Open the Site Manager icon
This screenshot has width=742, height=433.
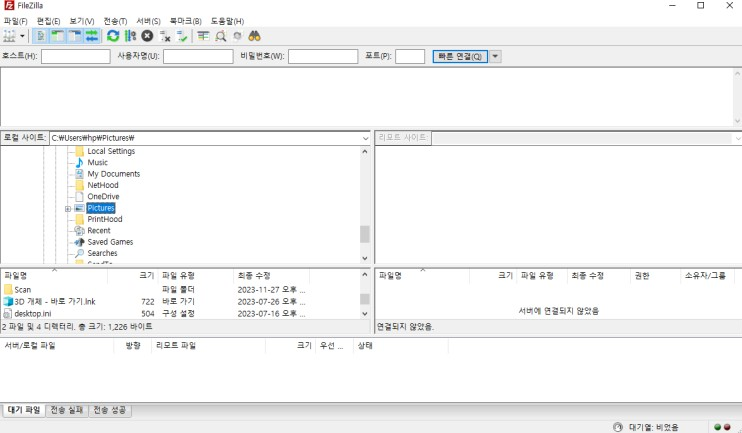[9, 36]
